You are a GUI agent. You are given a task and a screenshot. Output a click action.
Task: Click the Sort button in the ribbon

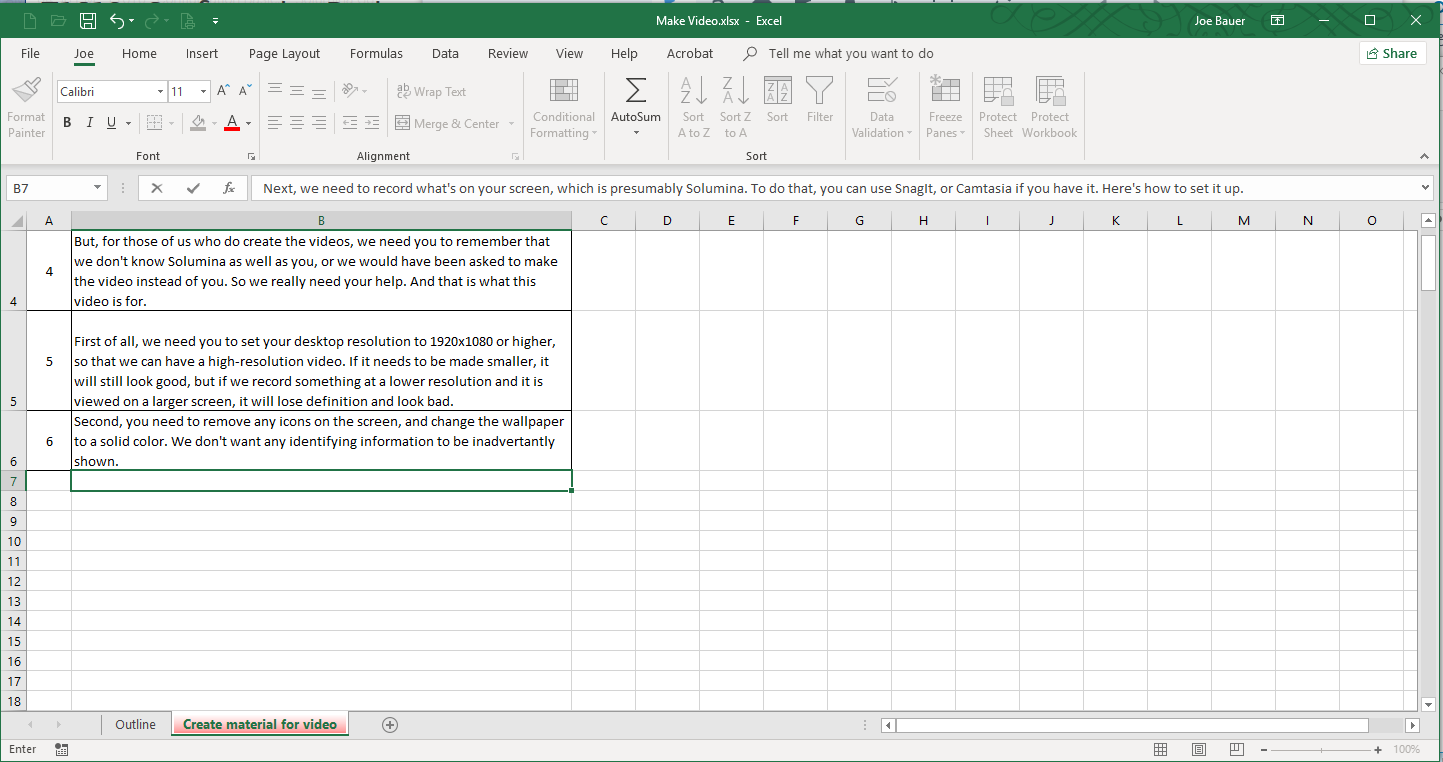(777, 100)
